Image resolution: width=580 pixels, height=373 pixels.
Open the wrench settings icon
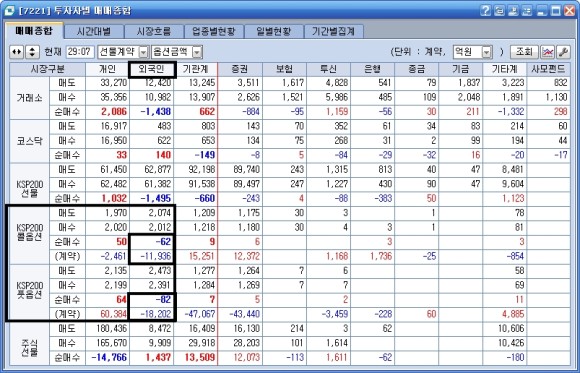563,52
